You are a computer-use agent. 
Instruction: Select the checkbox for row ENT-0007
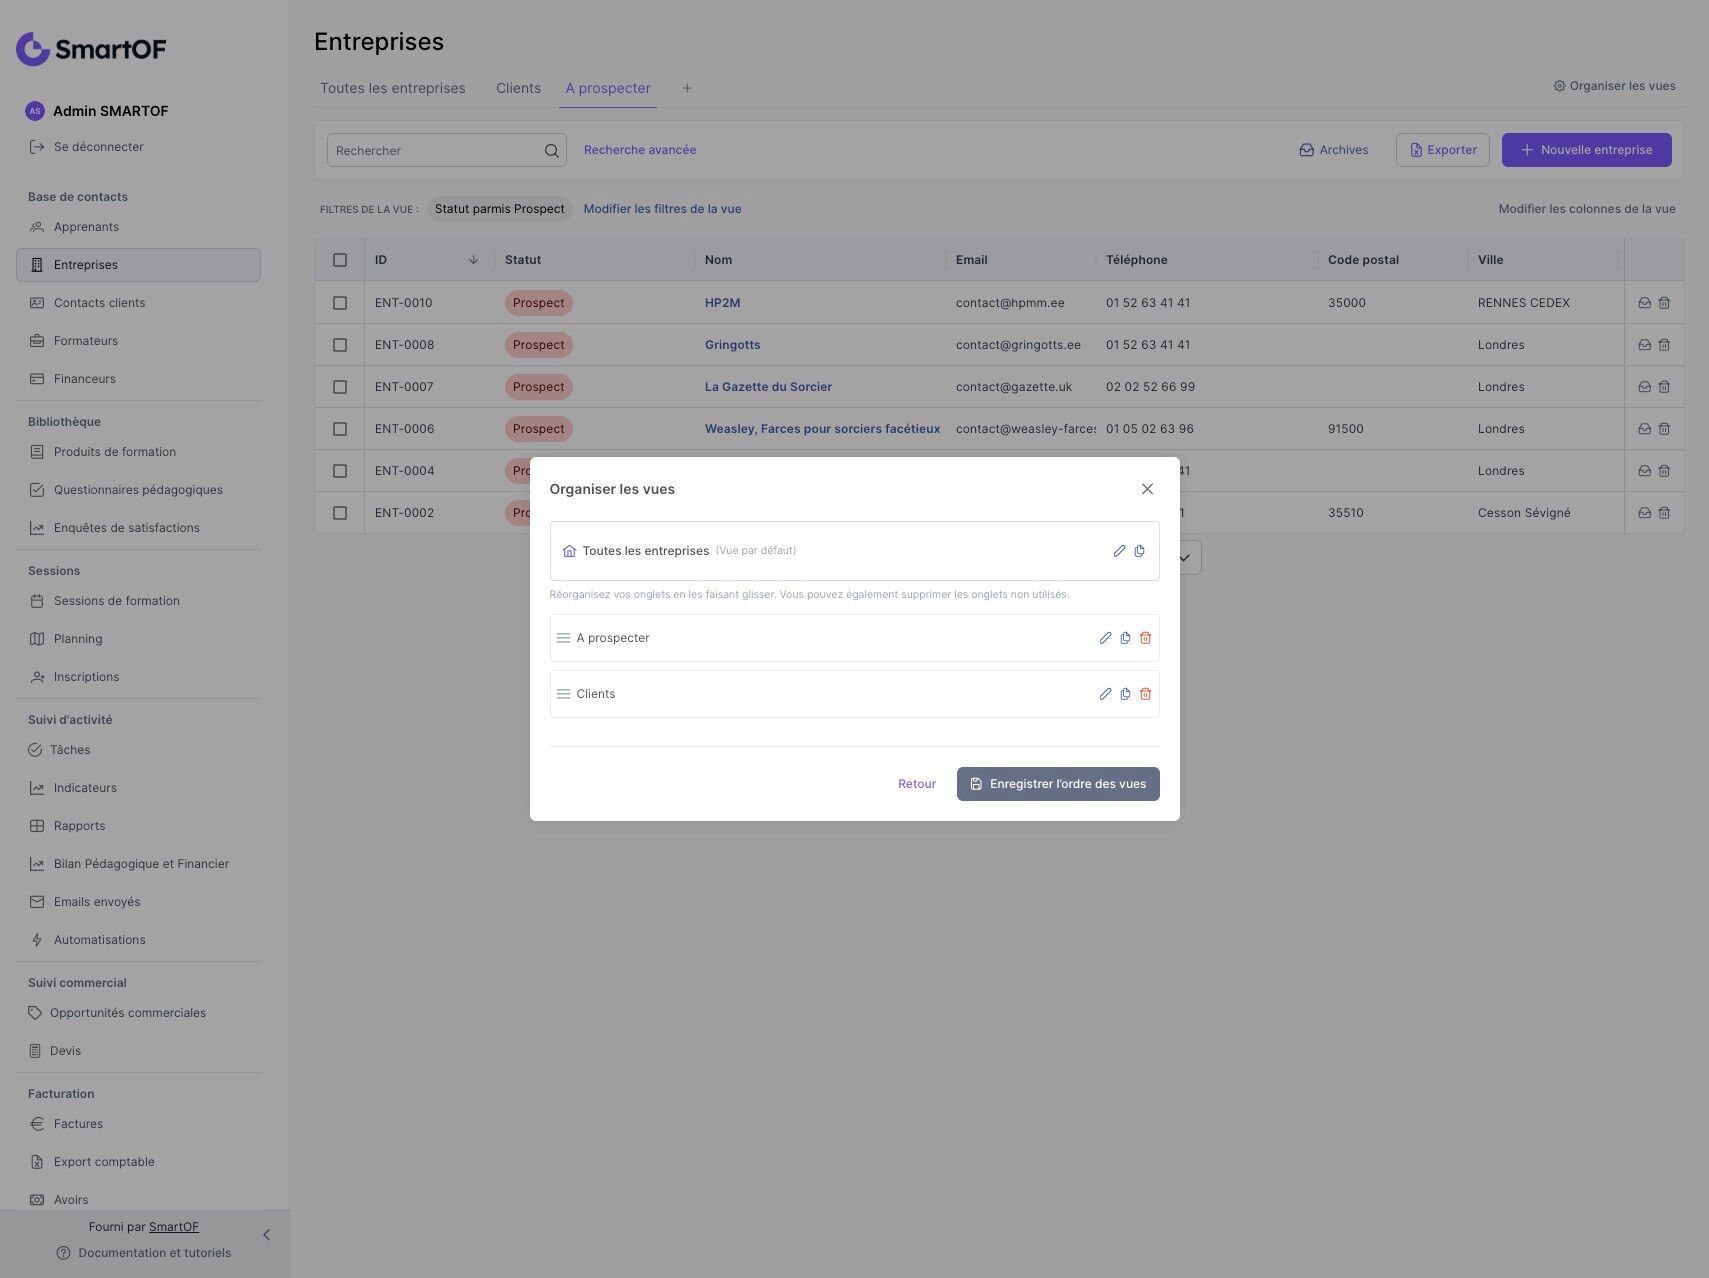tap(340, 387)
